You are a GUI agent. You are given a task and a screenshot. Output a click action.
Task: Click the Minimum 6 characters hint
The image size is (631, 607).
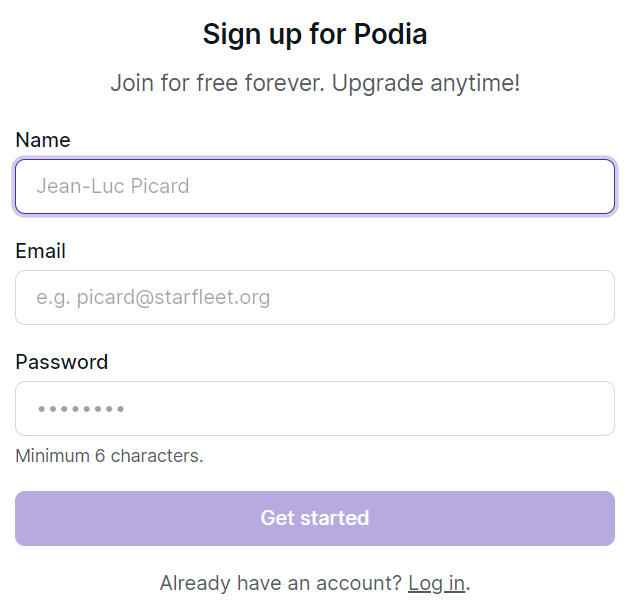coord(109,456)
